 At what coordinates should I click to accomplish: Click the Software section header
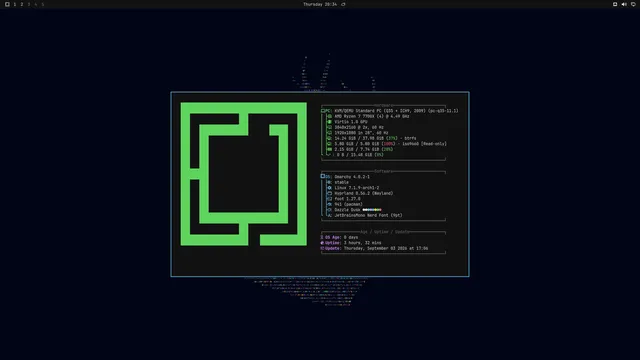(x=383, y=171)
